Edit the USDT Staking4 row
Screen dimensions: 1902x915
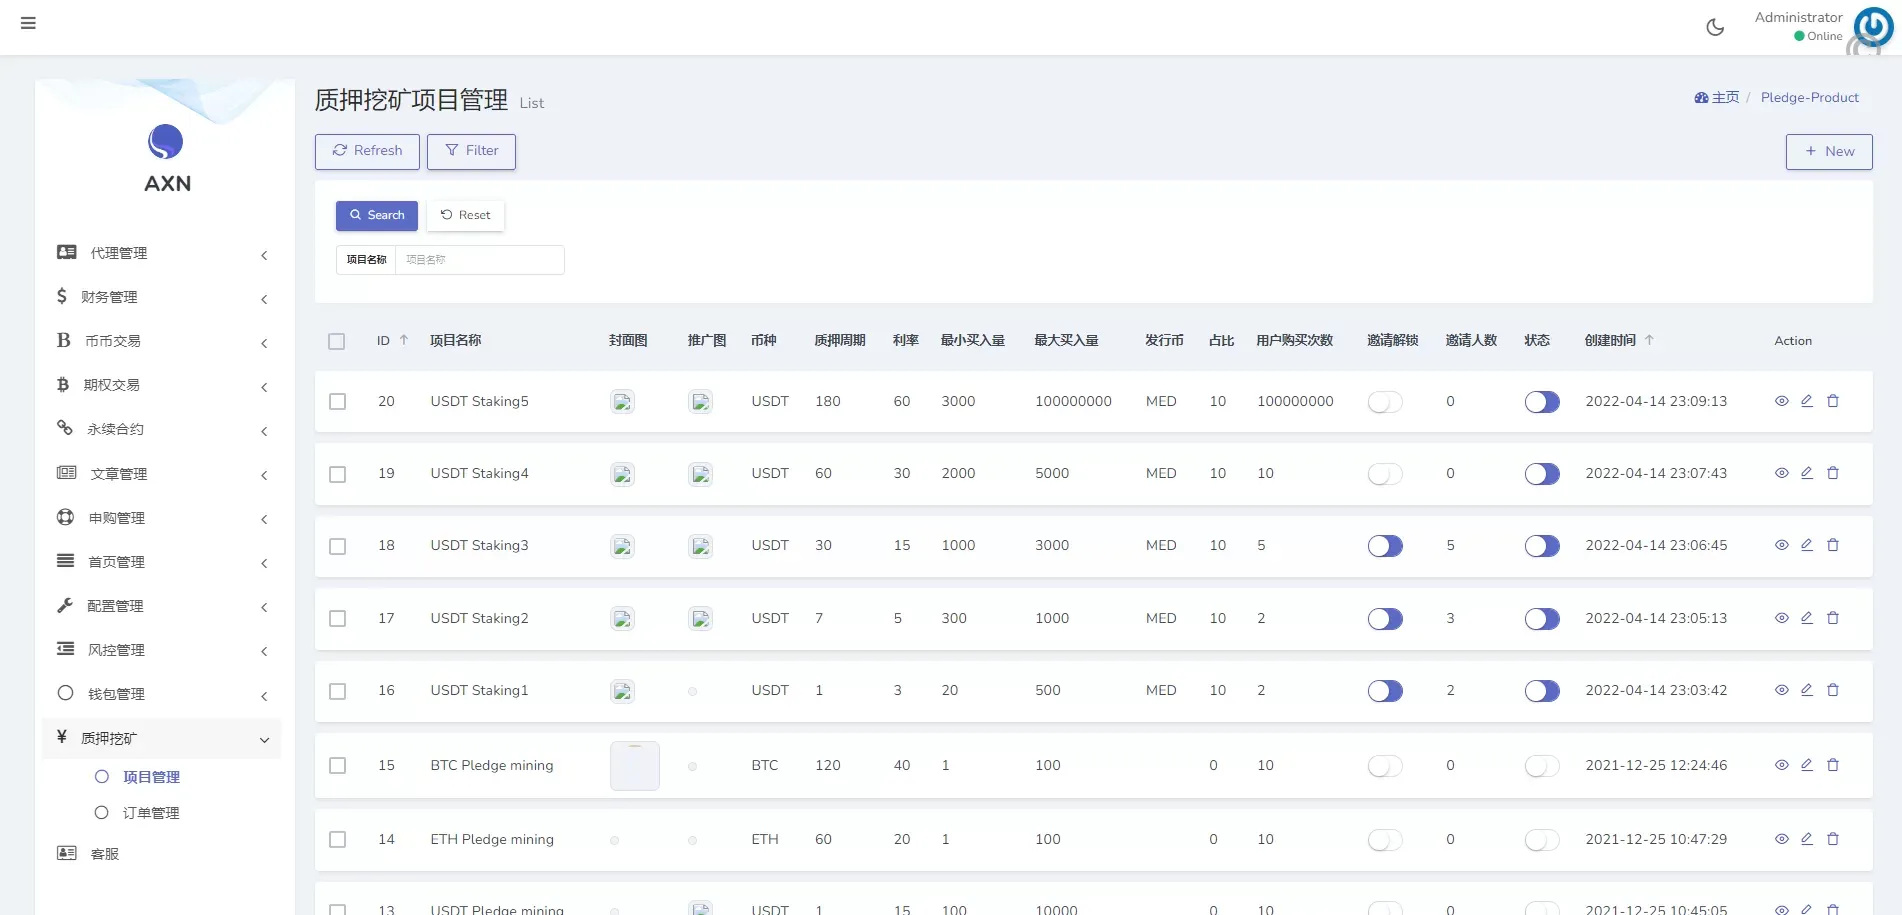click(1807, 473)
